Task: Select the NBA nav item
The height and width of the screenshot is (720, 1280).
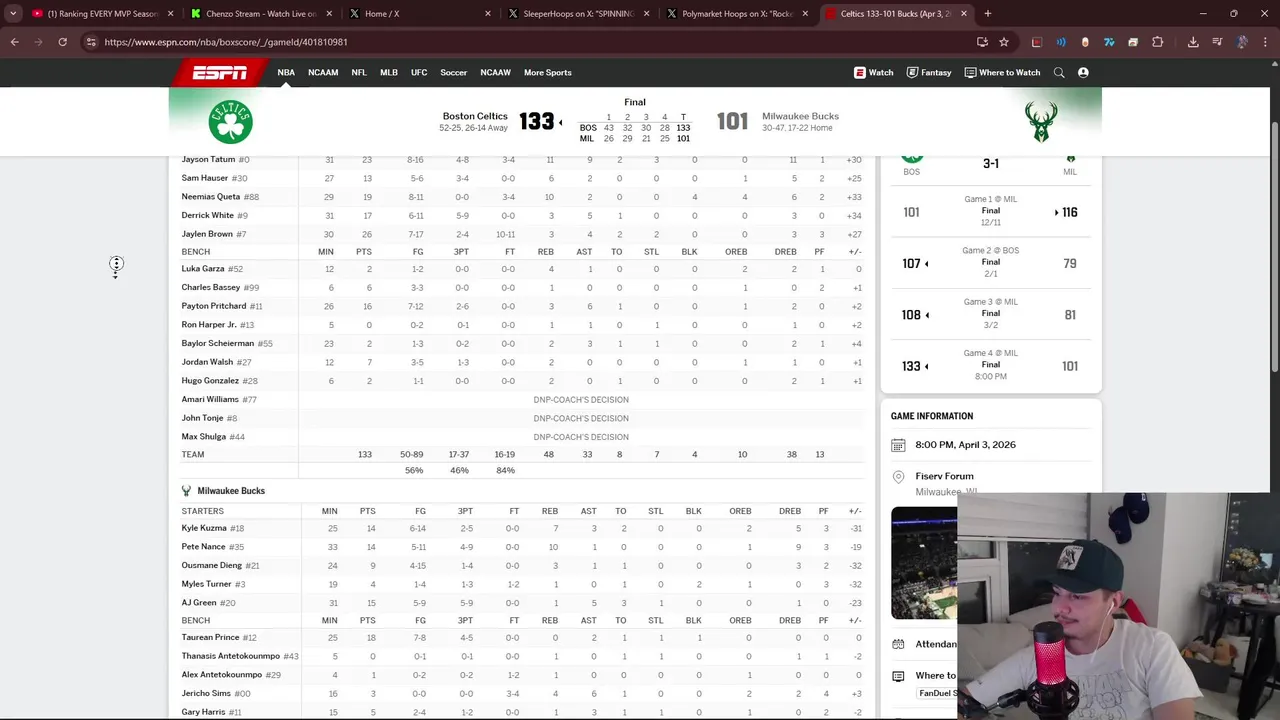Action: pos(286,72)
